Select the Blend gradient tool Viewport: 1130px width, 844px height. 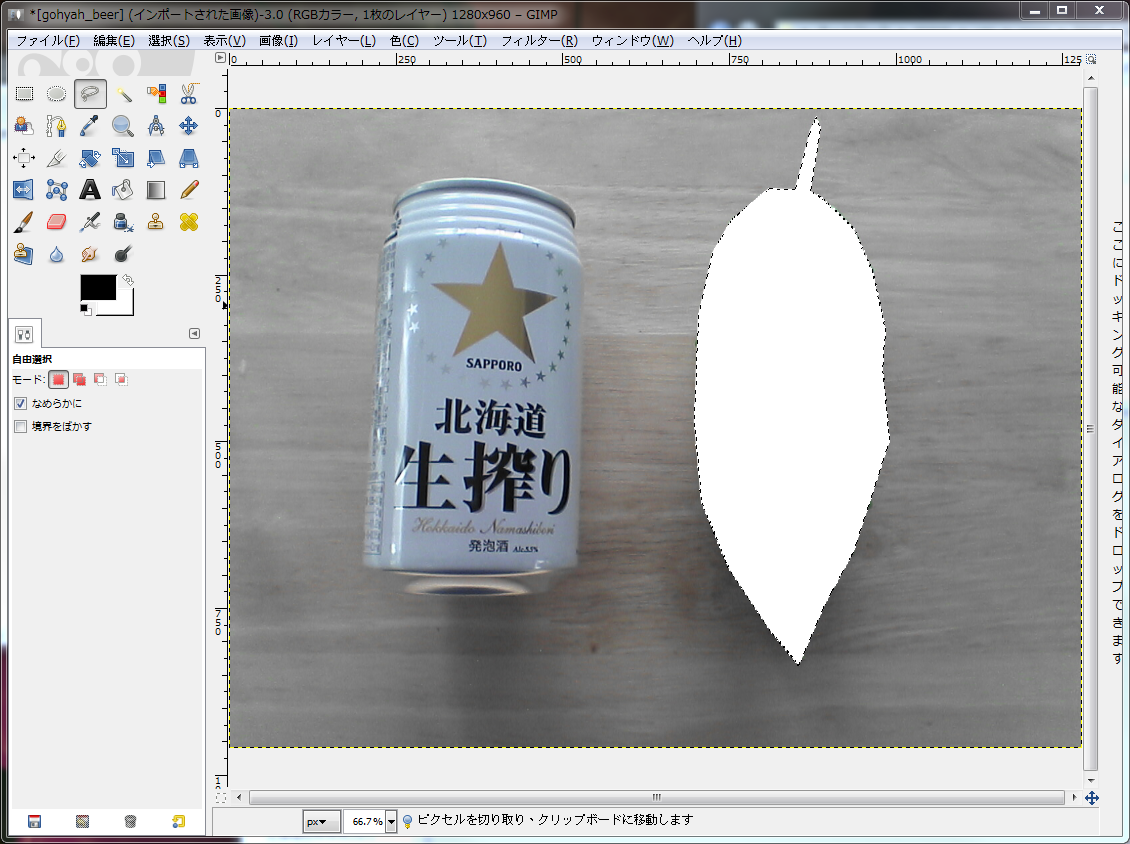pyautogui.click(x=156, y=190)
